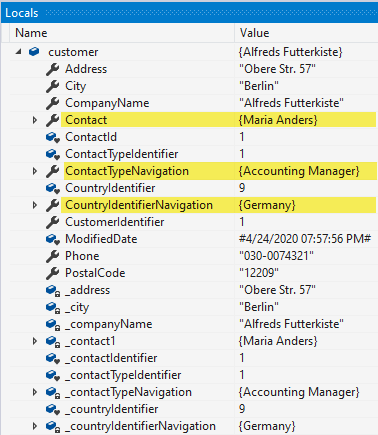Click the locked field icon next to _address
This screenshot has height=435, width=378.
53,290
